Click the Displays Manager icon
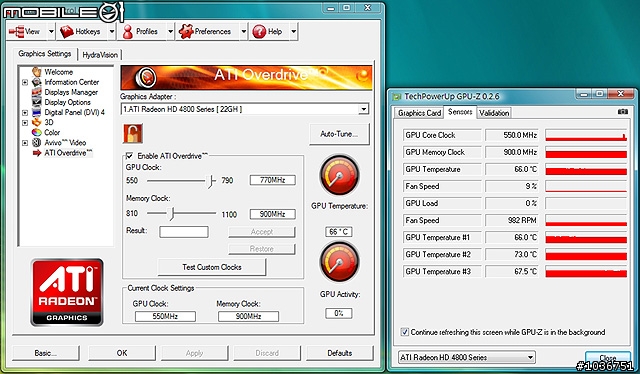This screenshot has width=640, height=374. point(37,92)
